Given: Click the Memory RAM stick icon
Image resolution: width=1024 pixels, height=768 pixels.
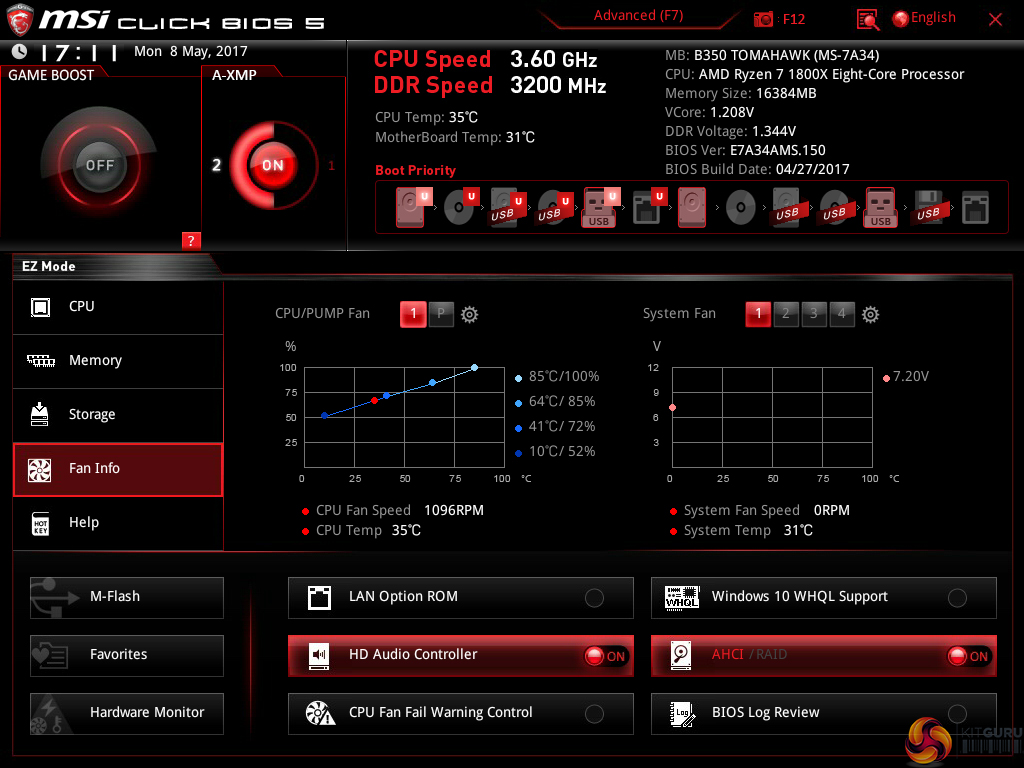Looking at the screenshot, I should (x=40, y=360).
